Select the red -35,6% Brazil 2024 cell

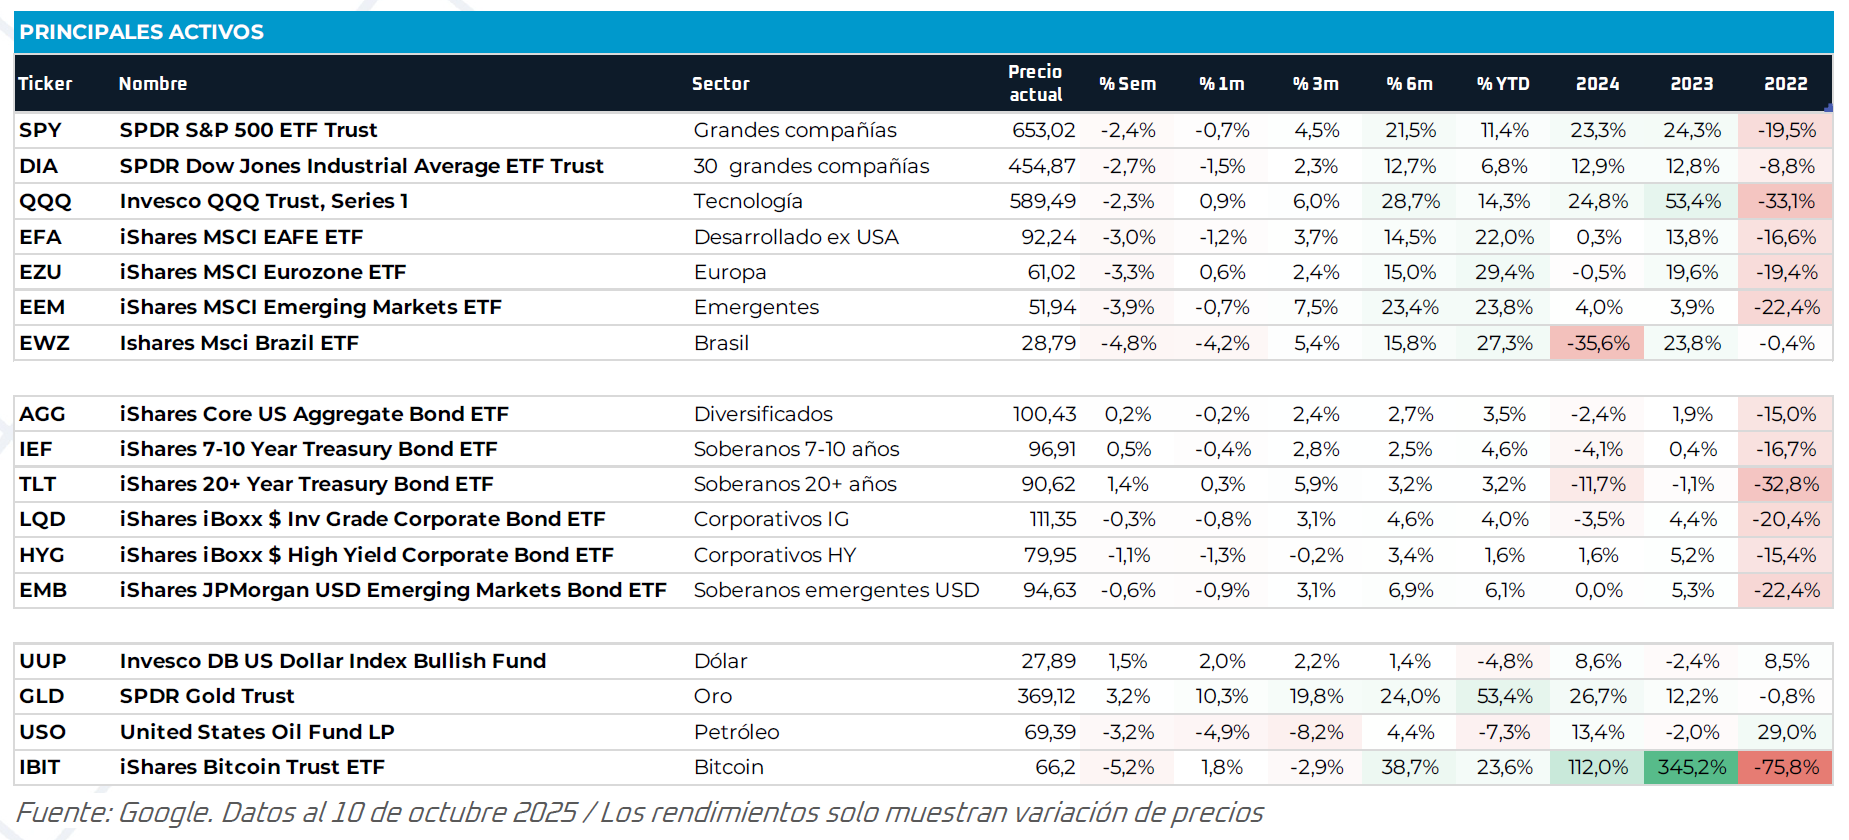click(1597, 343)
